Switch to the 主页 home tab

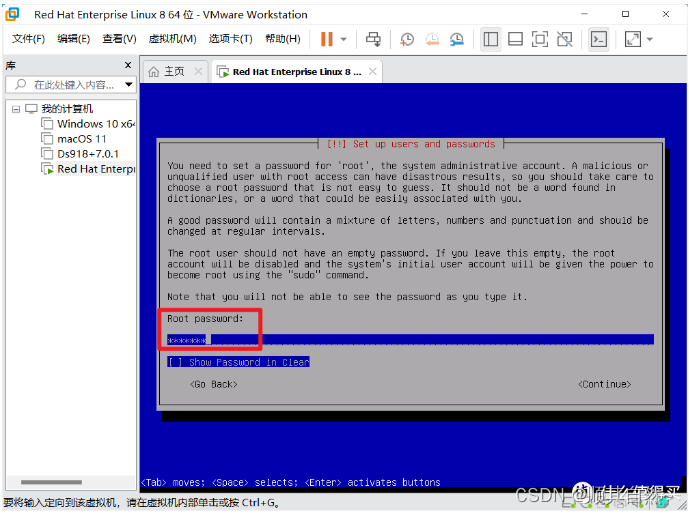pos(174,71)
